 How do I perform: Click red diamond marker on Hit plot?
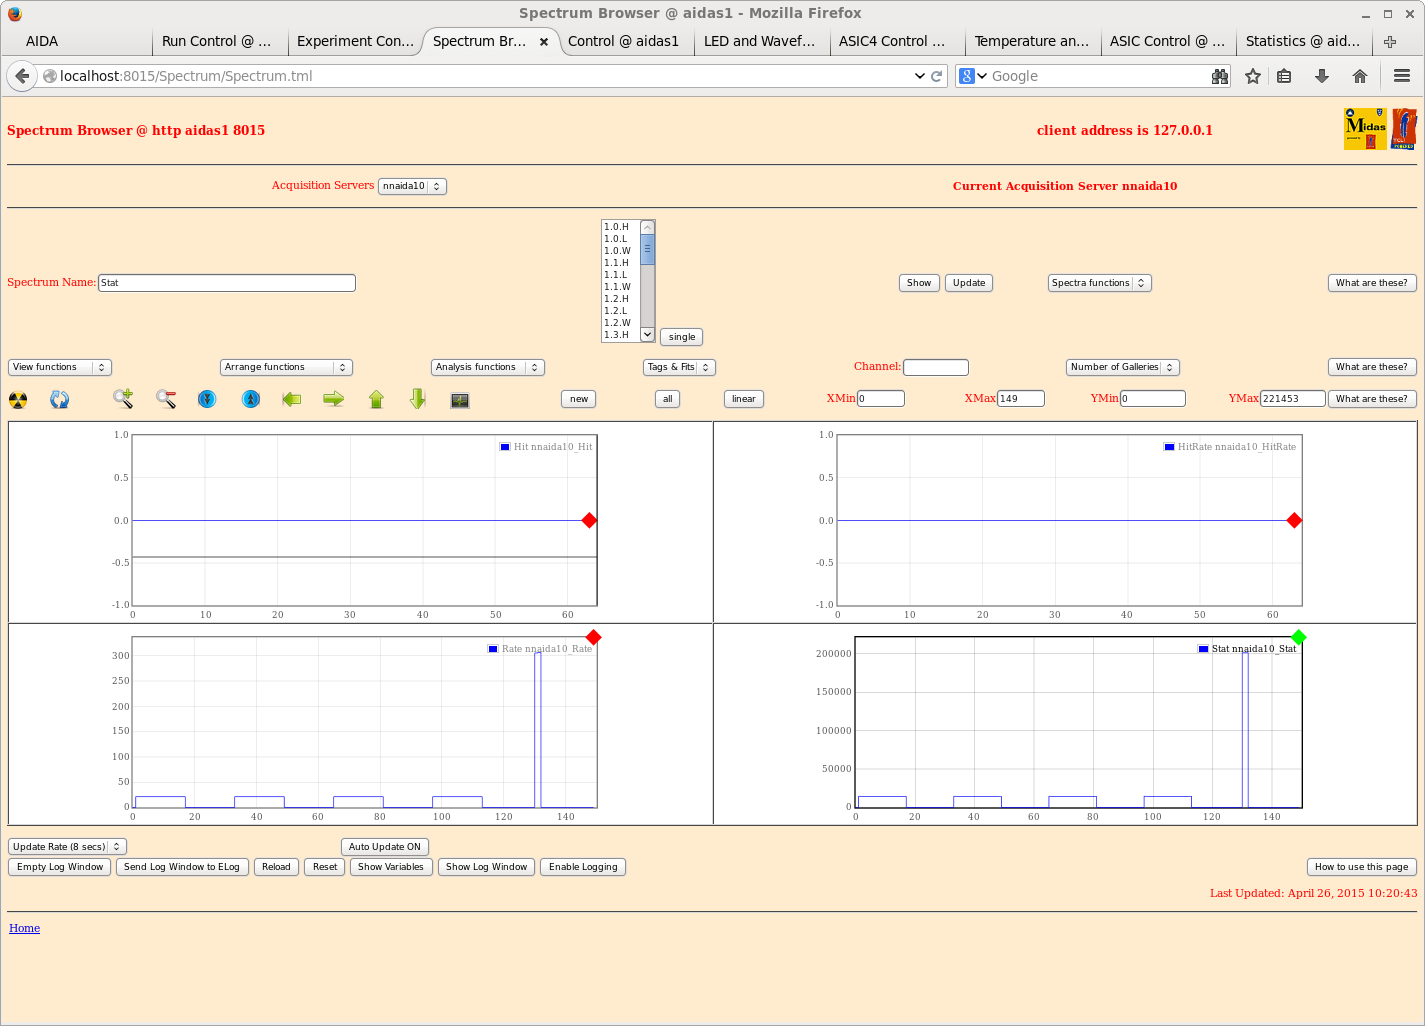coord(589,520)
